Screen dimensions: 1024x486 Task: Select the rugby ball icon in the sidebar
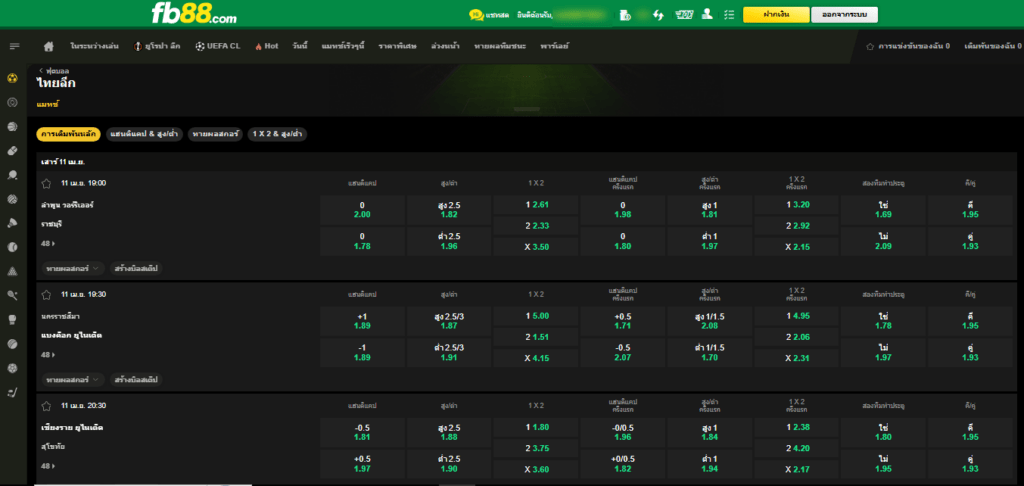coord(12,151)
